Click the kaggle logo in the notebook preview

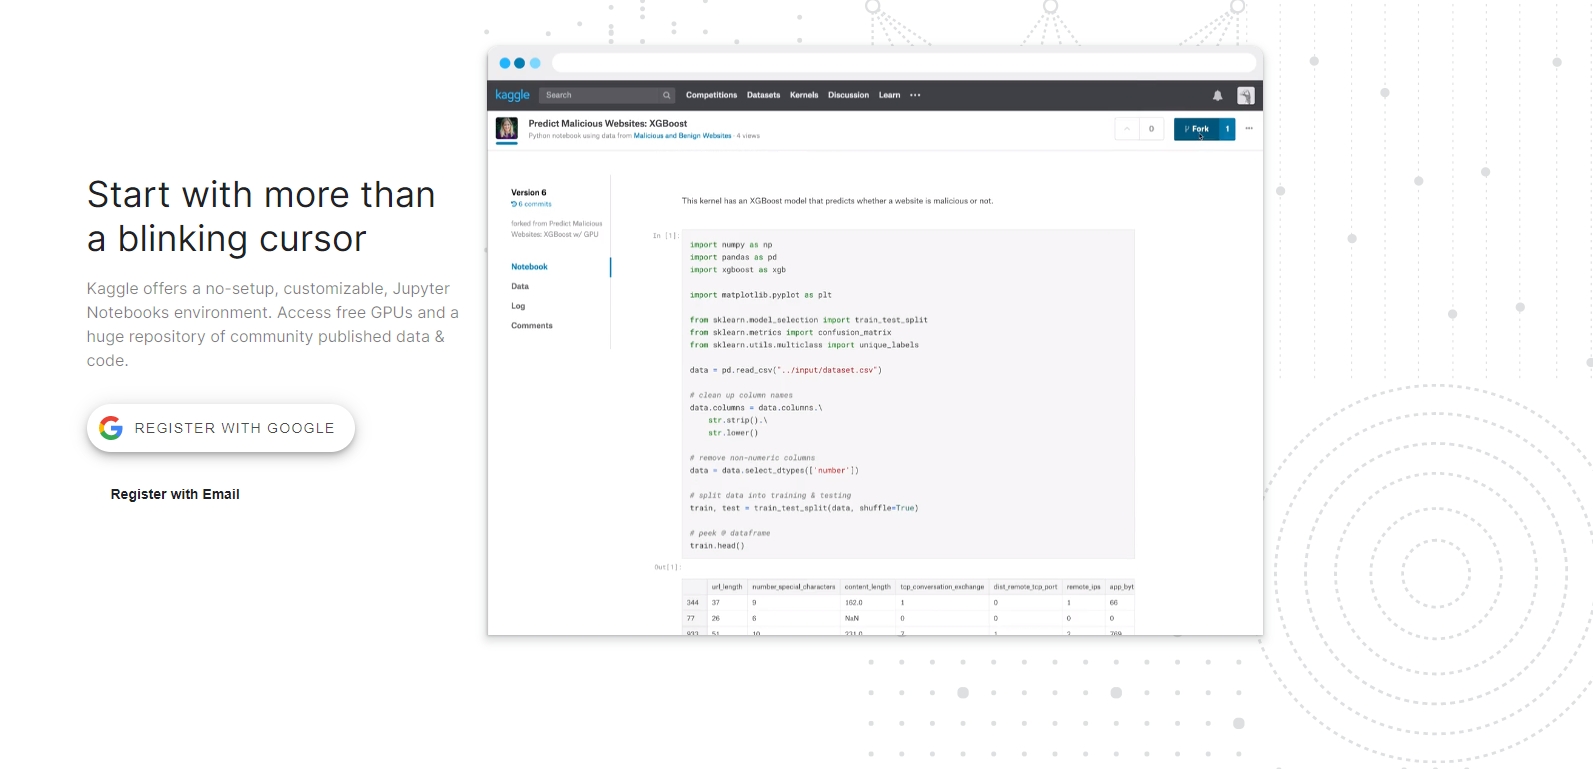tap(512, 95)
